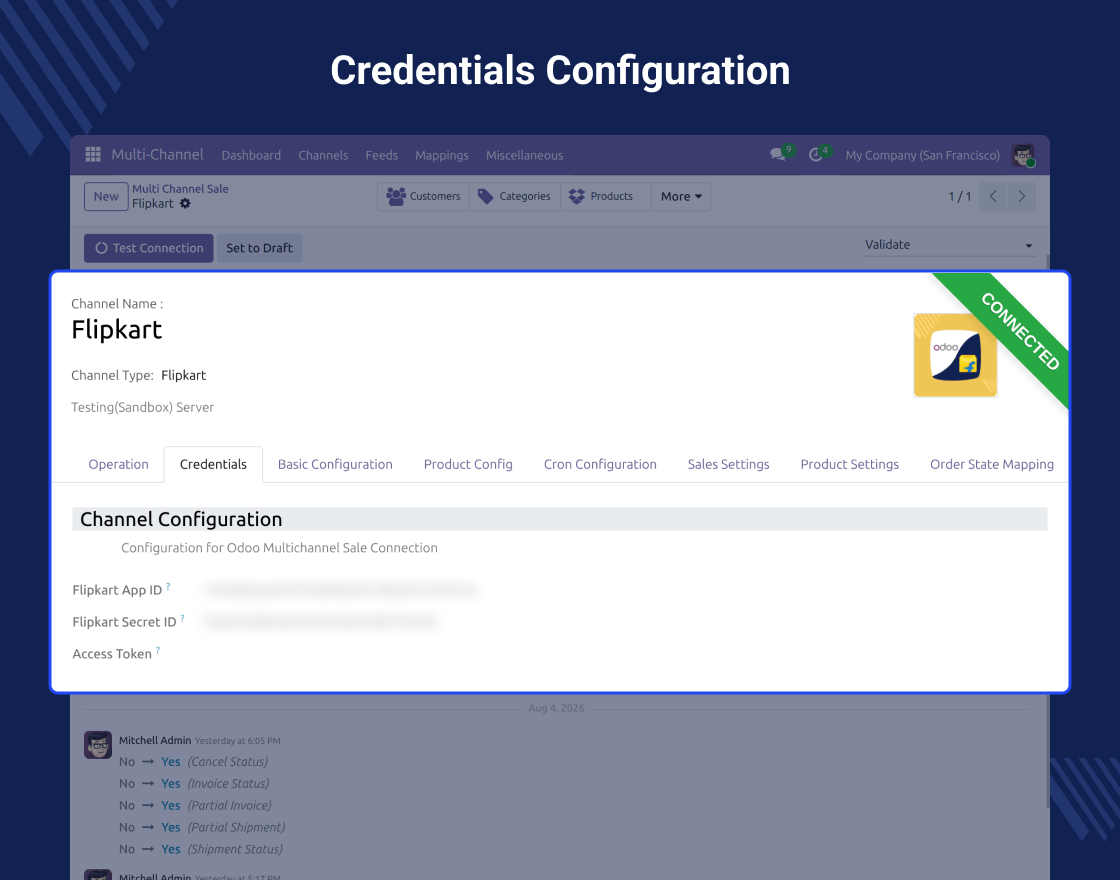Viewport: 1120px width, 880px height.
Task: Click the Cancel Status log entry
Action: (x=194, y=761)
